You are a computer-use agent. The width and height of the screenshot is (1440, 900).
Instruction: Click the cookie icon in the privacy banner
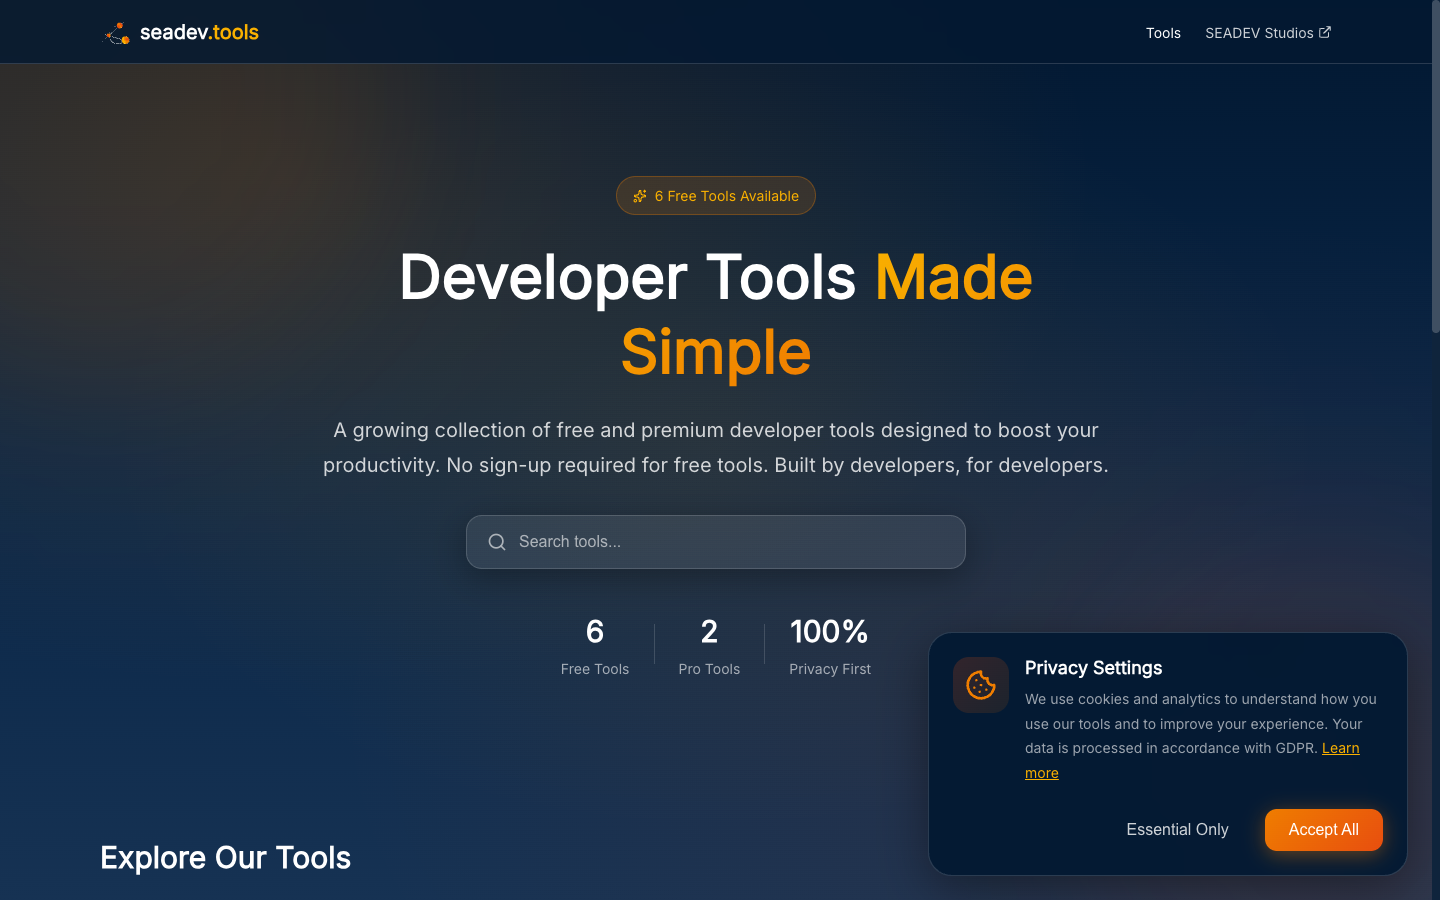980,685
